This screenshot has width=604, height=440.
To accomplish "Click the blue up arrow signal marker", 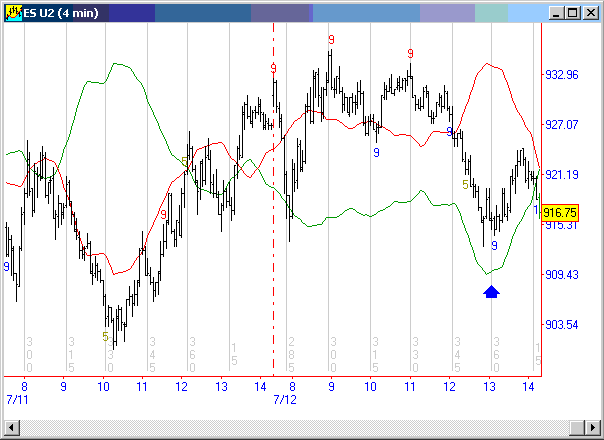I will (x=491, y=291).
